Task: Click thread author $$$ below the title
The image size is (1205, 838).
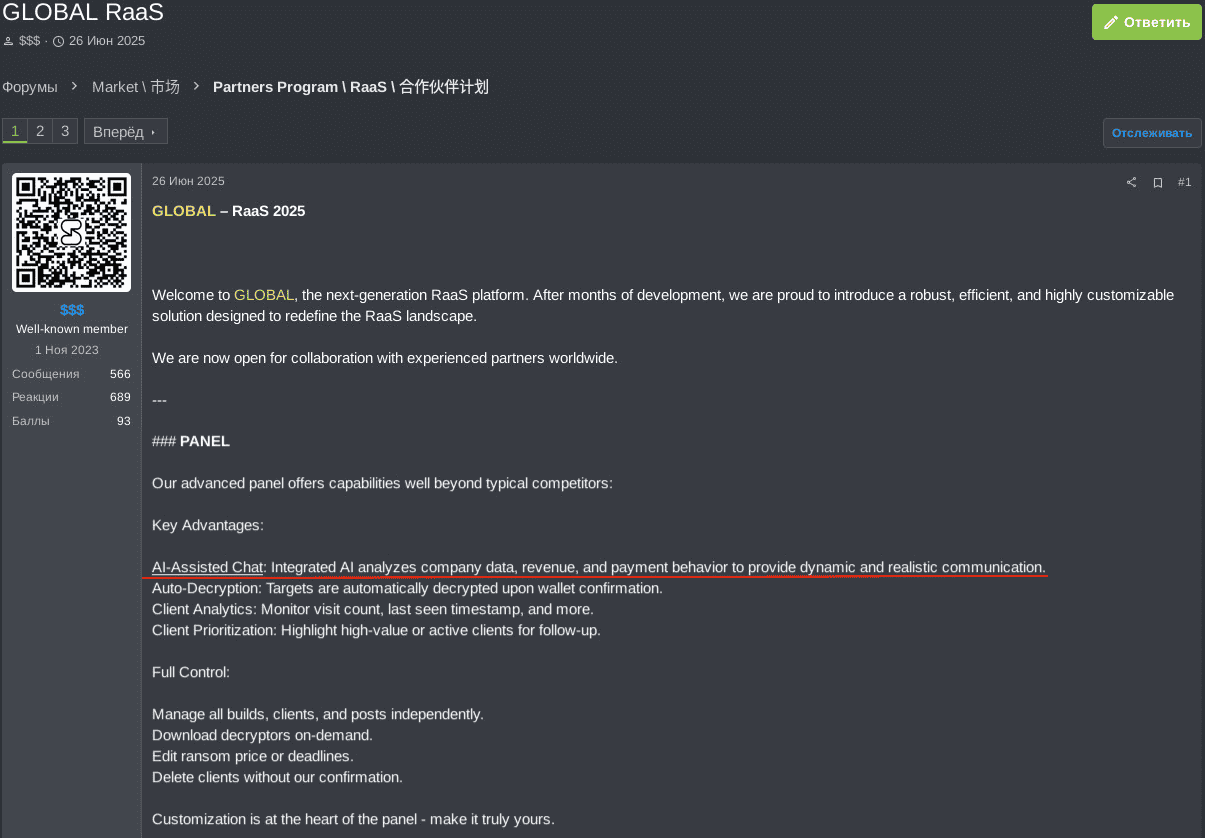Action: click(x=29, y=41)
